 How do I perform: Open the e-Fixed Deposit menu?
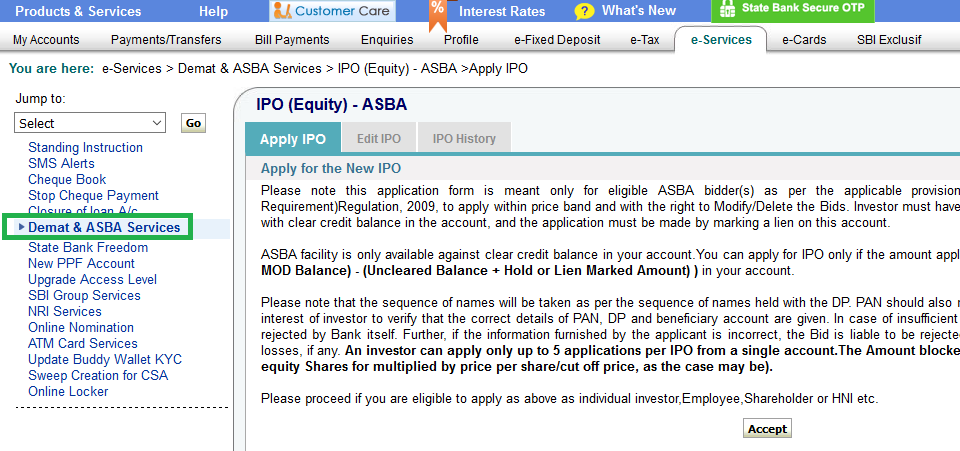click(x=557, y=40)
